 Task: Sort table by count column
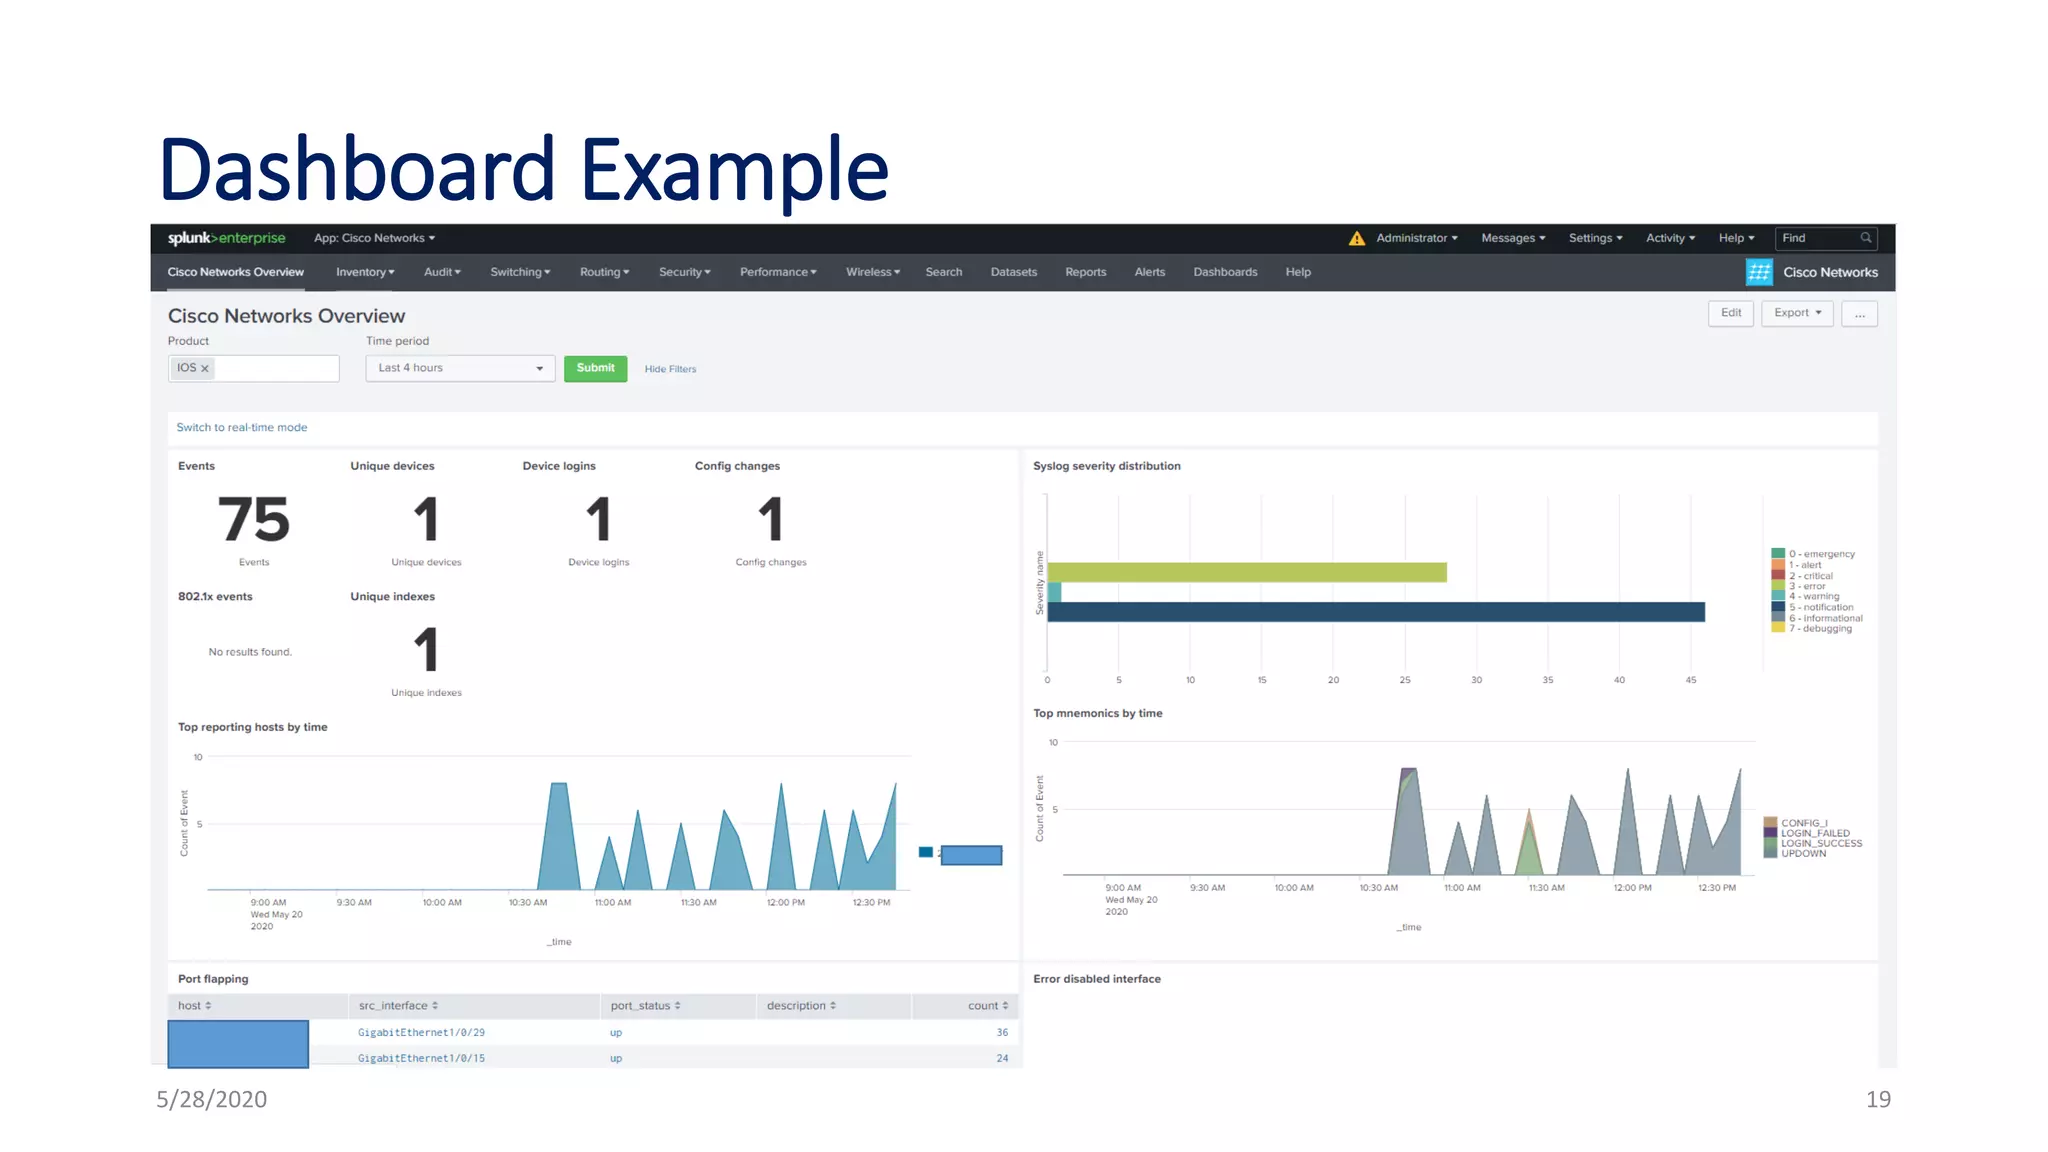[x=987, y=1006]
